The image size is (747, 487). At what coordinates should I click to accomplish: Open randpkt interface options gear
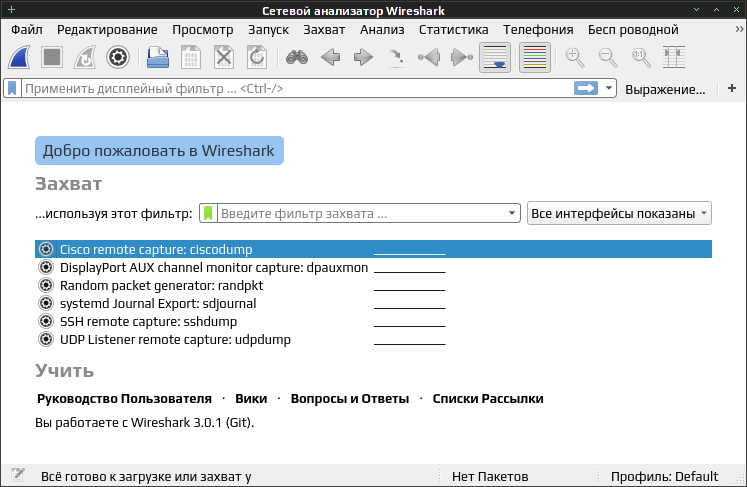[46, 285]
